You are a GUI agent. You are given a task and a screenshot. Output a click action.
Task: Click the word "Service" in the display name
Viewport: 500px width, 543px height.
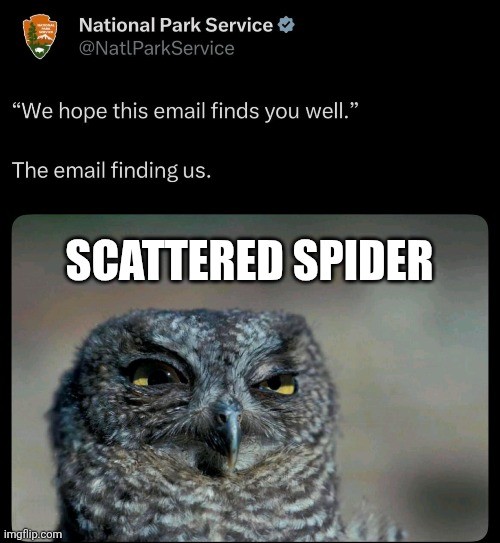(x=239, y=25)
